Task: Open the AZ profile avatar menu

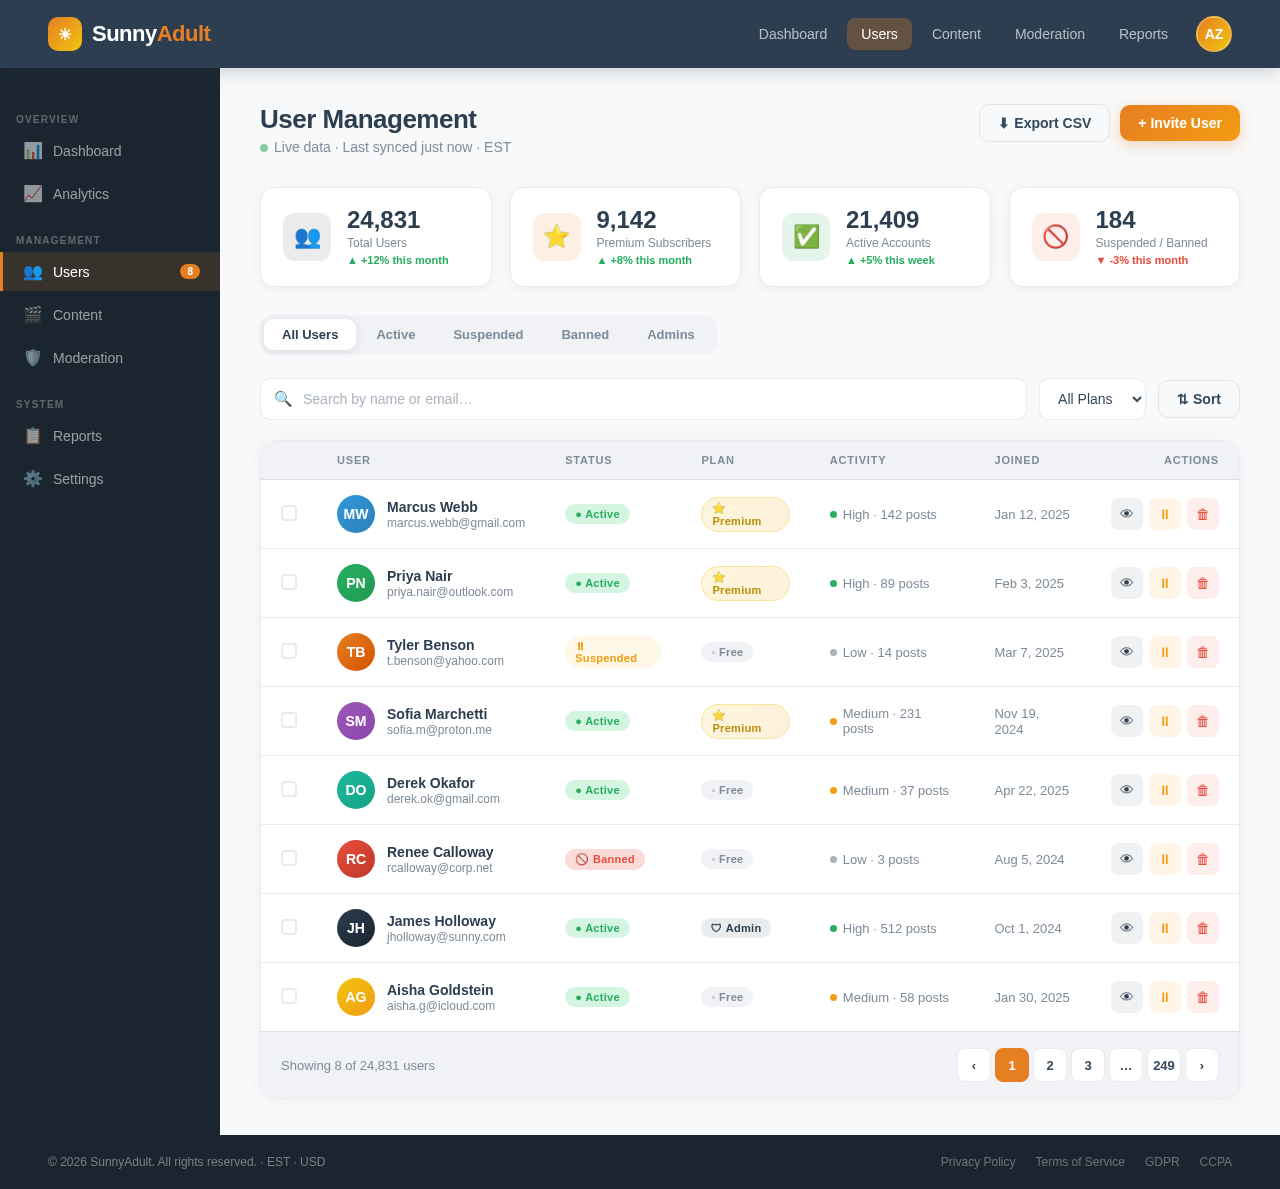Action: pyautogui.click(x=1213, y=34)
